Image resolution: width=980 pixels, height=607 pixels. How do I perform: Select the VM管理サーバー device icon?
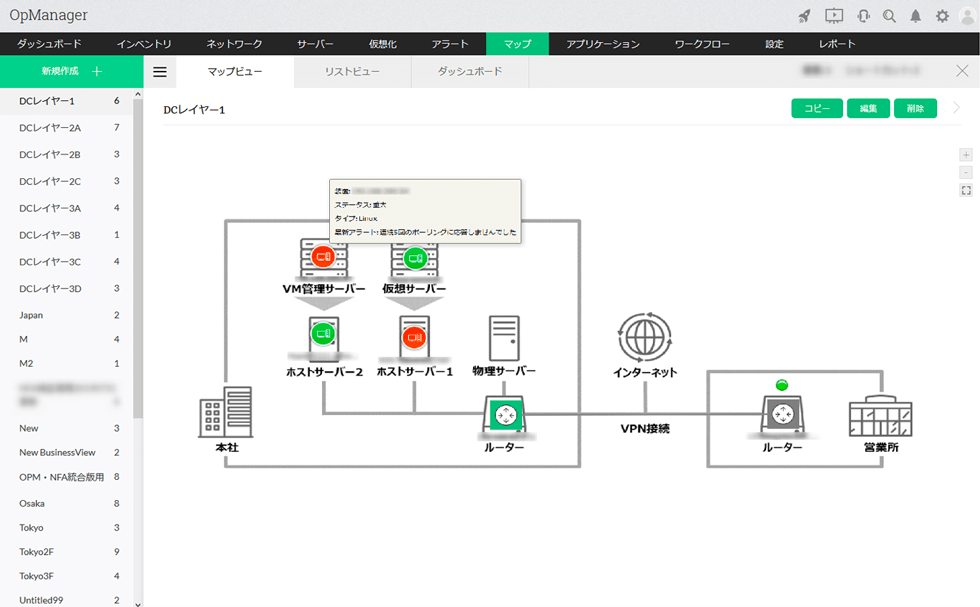click(323, 257)
